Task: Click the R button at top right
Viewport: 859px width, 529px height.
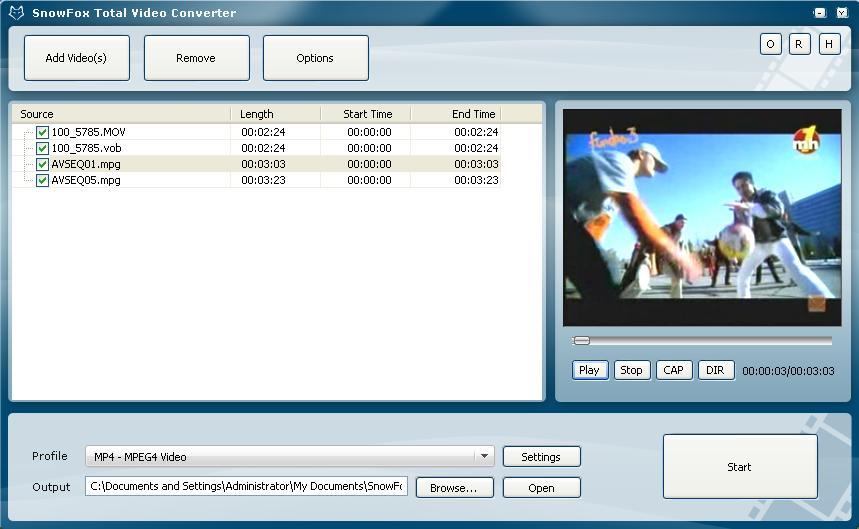Action: [799, 44]
